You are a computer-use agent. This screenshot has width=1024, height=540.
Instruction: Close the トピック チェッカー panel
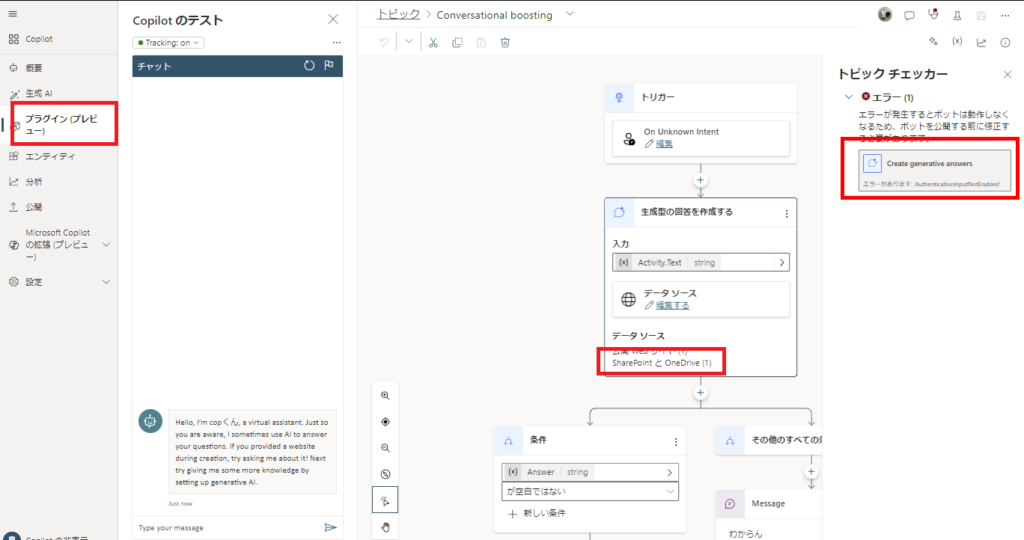point(1007,74)
